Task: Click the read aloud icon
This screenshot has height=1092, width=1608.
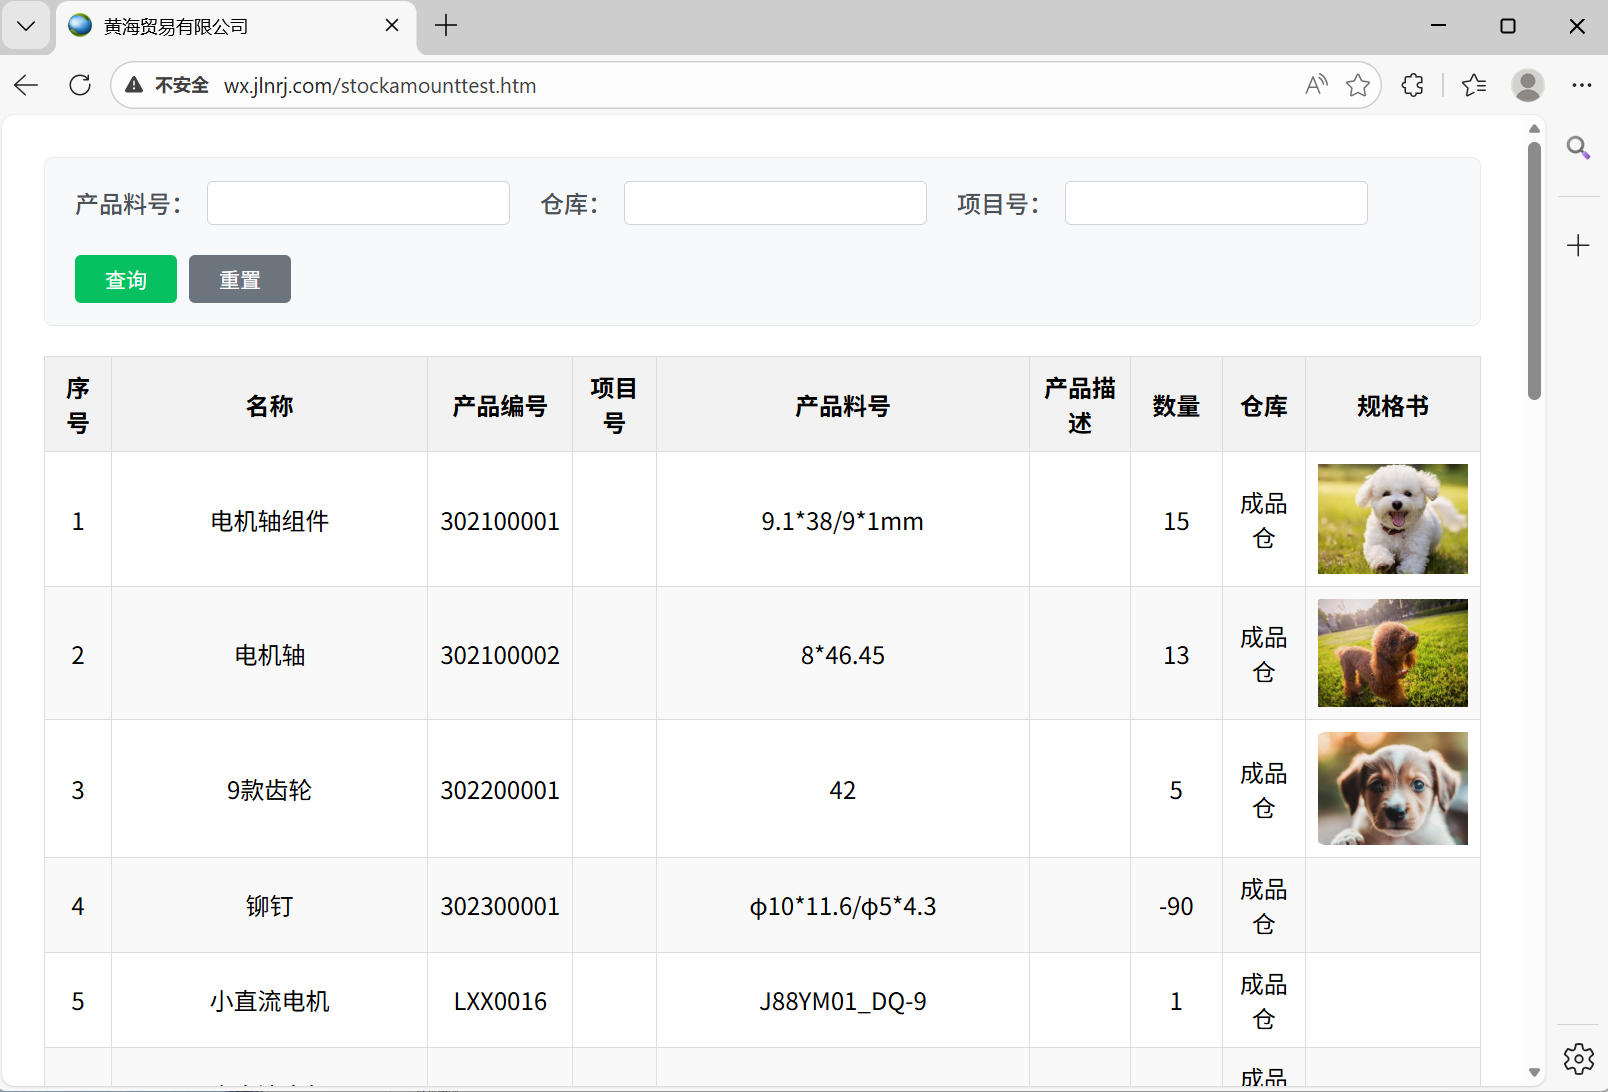Action: (1316, 86)
